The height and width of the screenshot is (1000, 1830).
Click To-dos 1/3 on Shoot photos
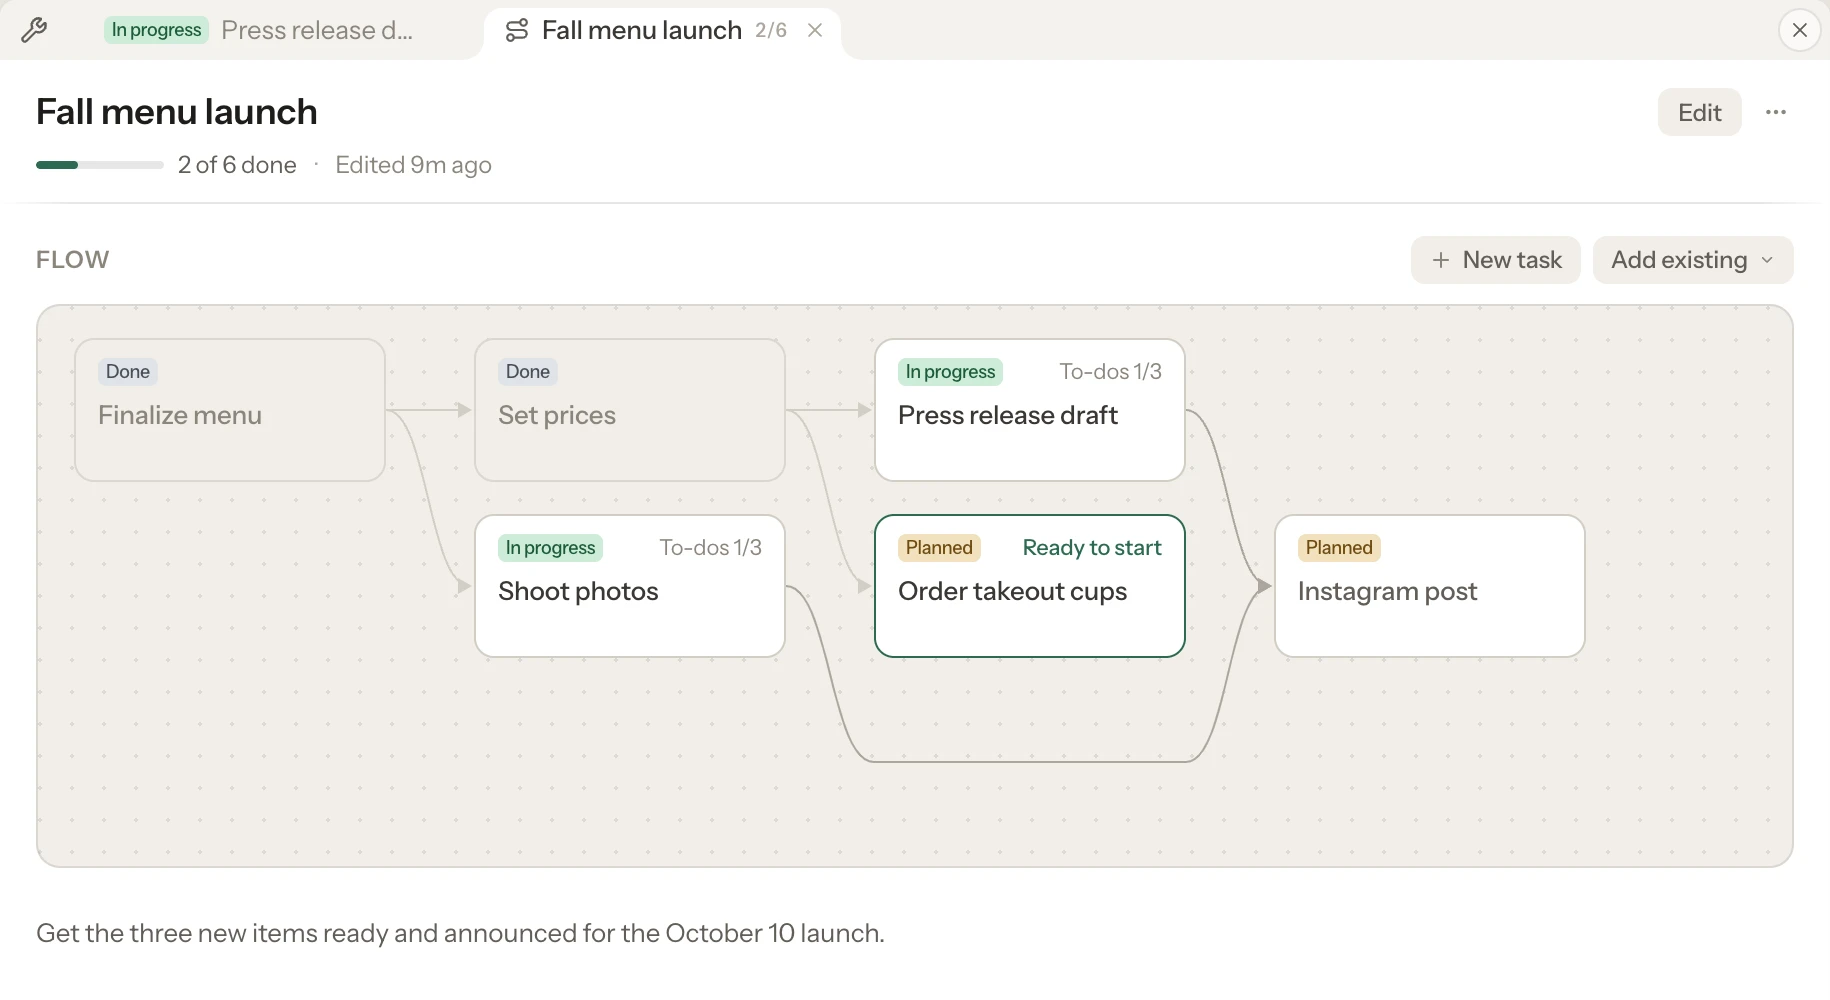coord(710,548)
